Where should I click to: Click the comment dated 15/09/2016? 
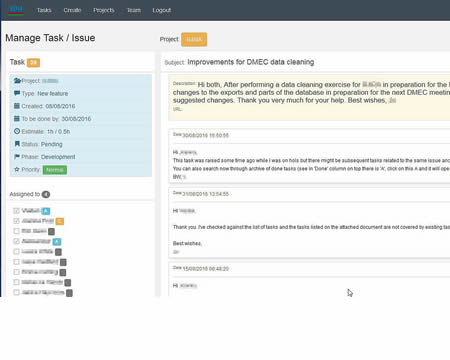tap(309, 279)
